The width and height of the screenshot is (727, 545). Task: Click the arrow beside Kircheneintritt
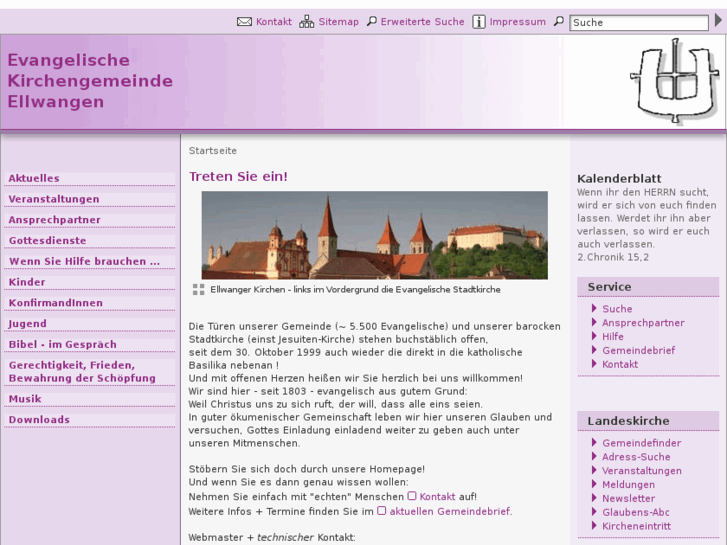pos(594,526)
